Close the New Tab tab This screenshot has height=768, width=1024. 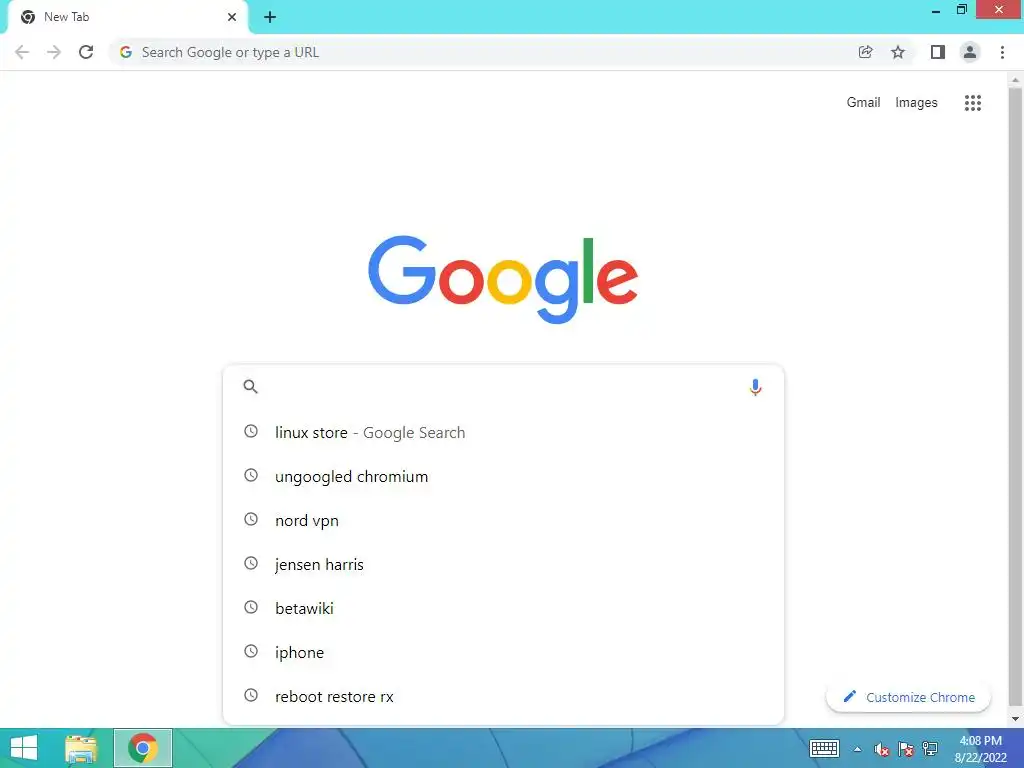(232, 17)
